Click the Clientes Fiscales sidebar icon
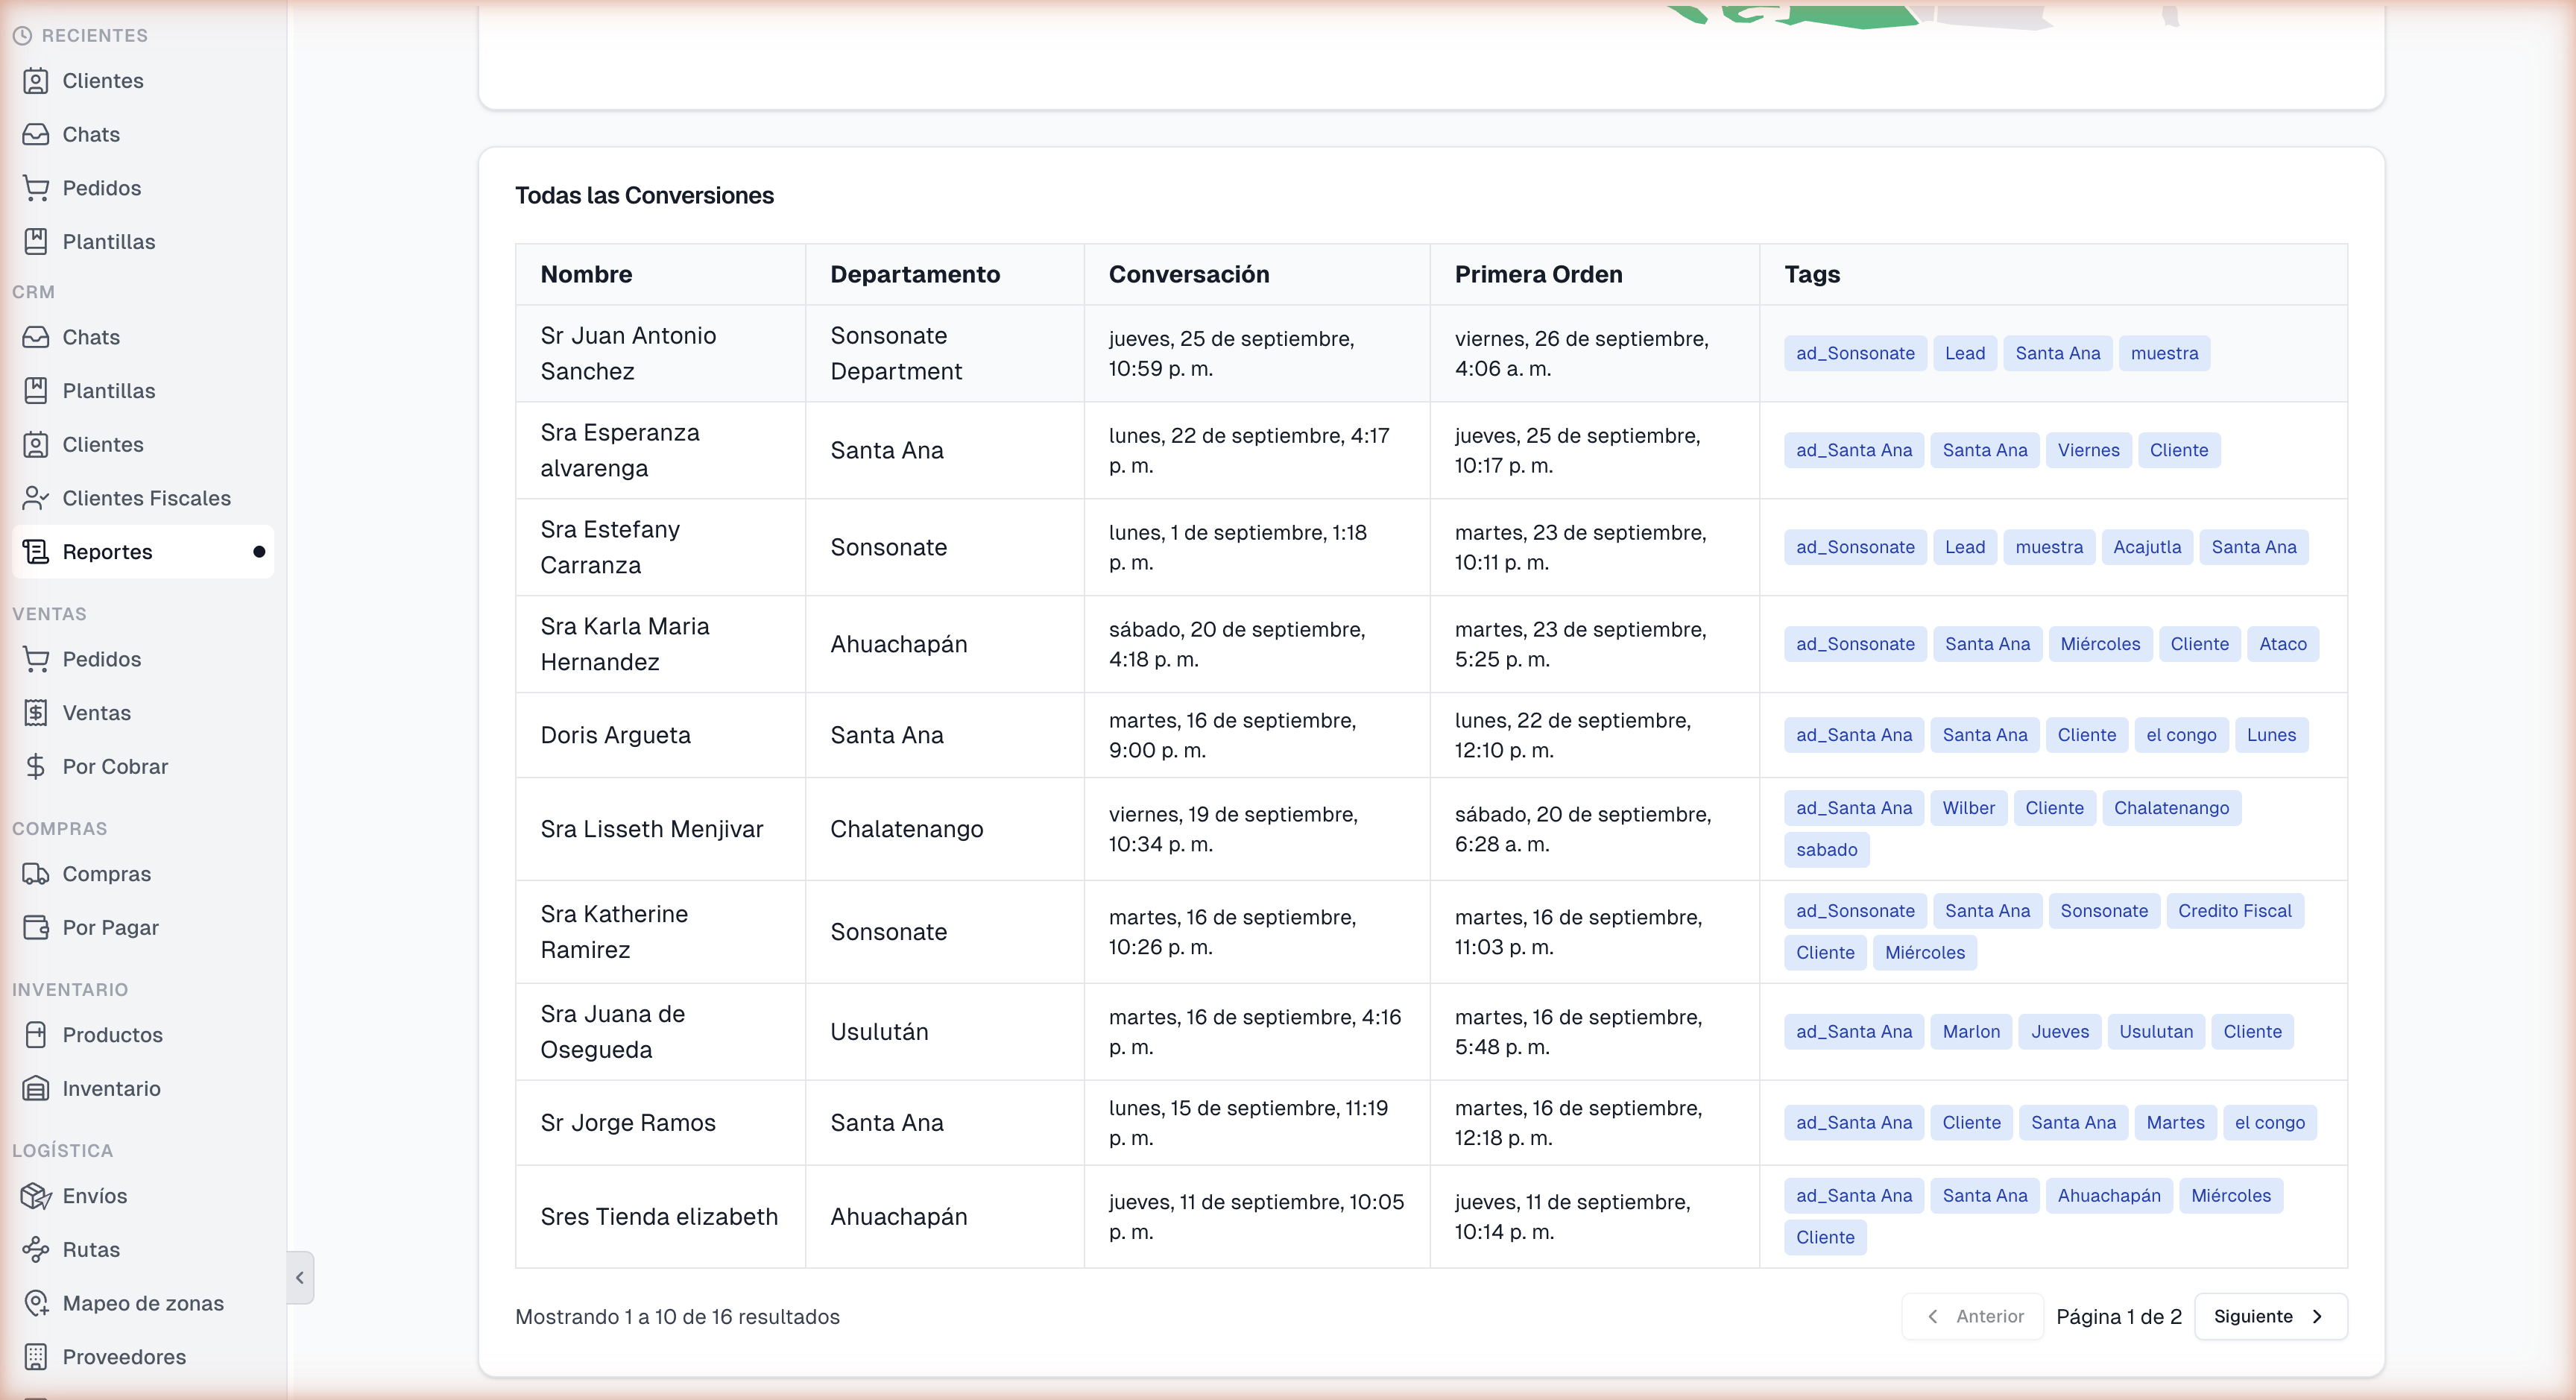 pyautogui.click(x=36, y=498)
